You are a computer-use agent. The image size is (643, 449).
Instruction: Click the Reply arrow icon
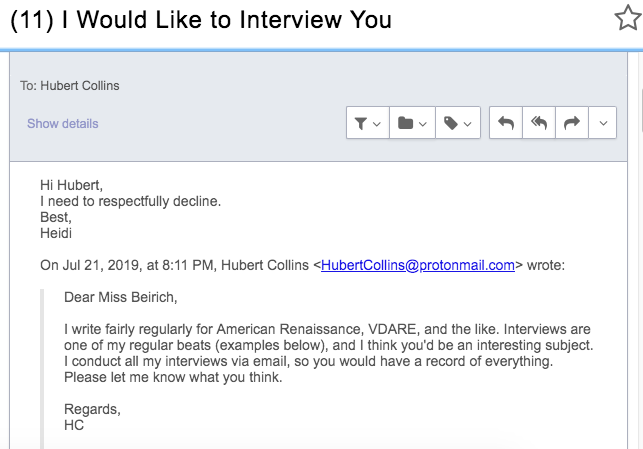tap(506, 123)
